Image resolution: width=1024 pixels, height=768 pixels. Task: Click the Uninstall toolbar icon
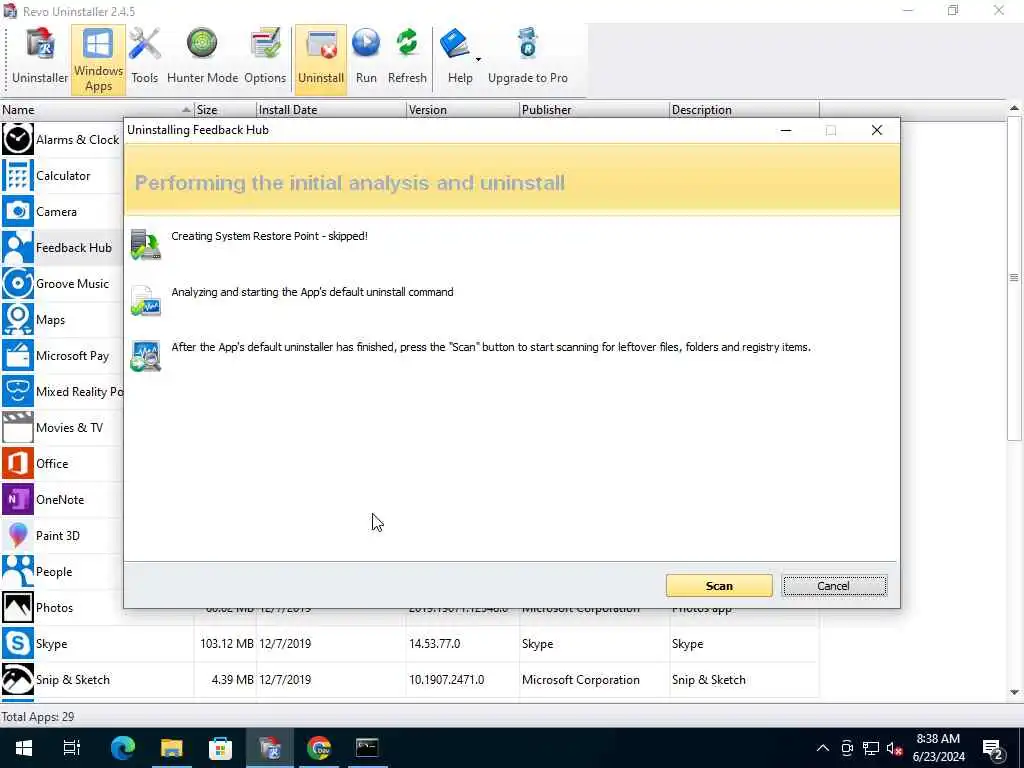(321, 60)
